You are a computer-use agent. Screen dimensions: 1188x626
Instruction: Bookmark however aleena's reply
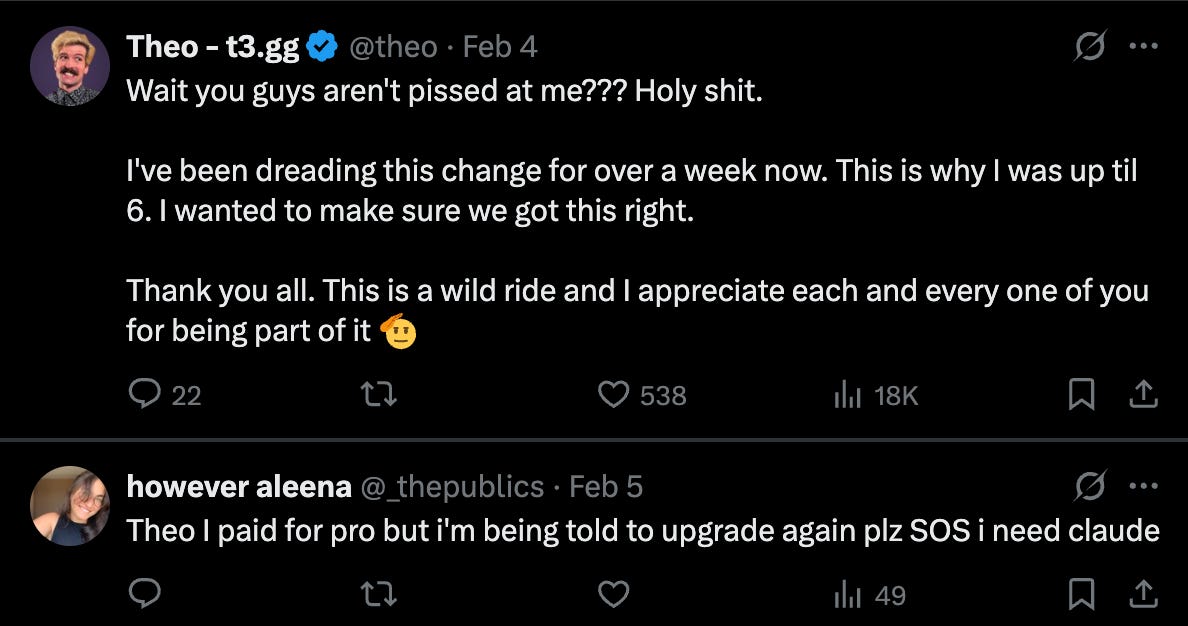coord(1081,595)
